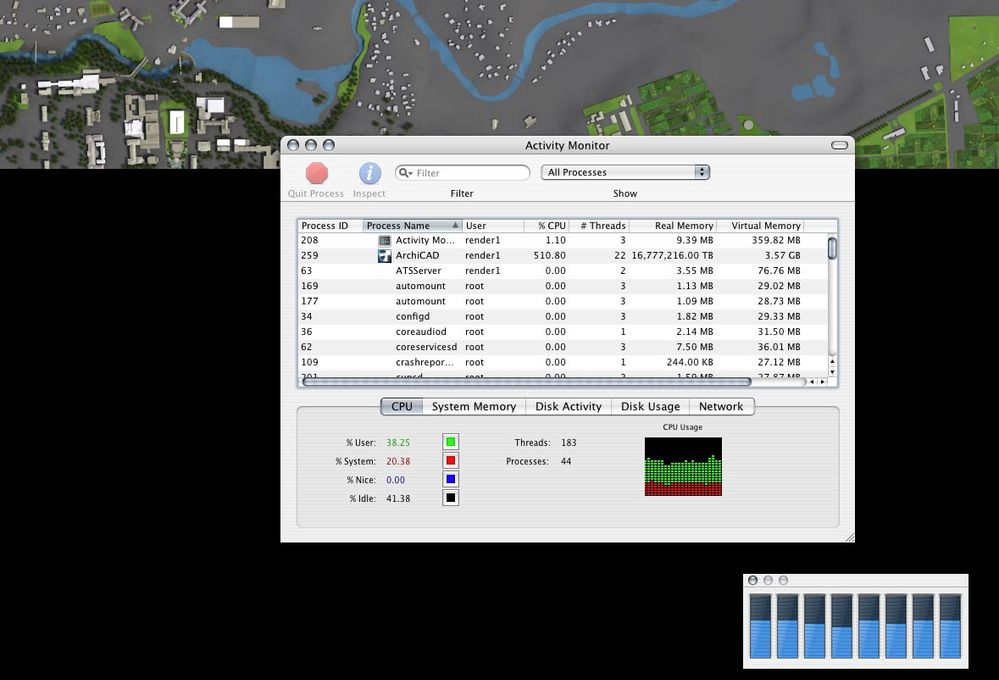Click the 38.25 % User value
Viewport: 999px width, 680px height.
(x=398, y=442)
